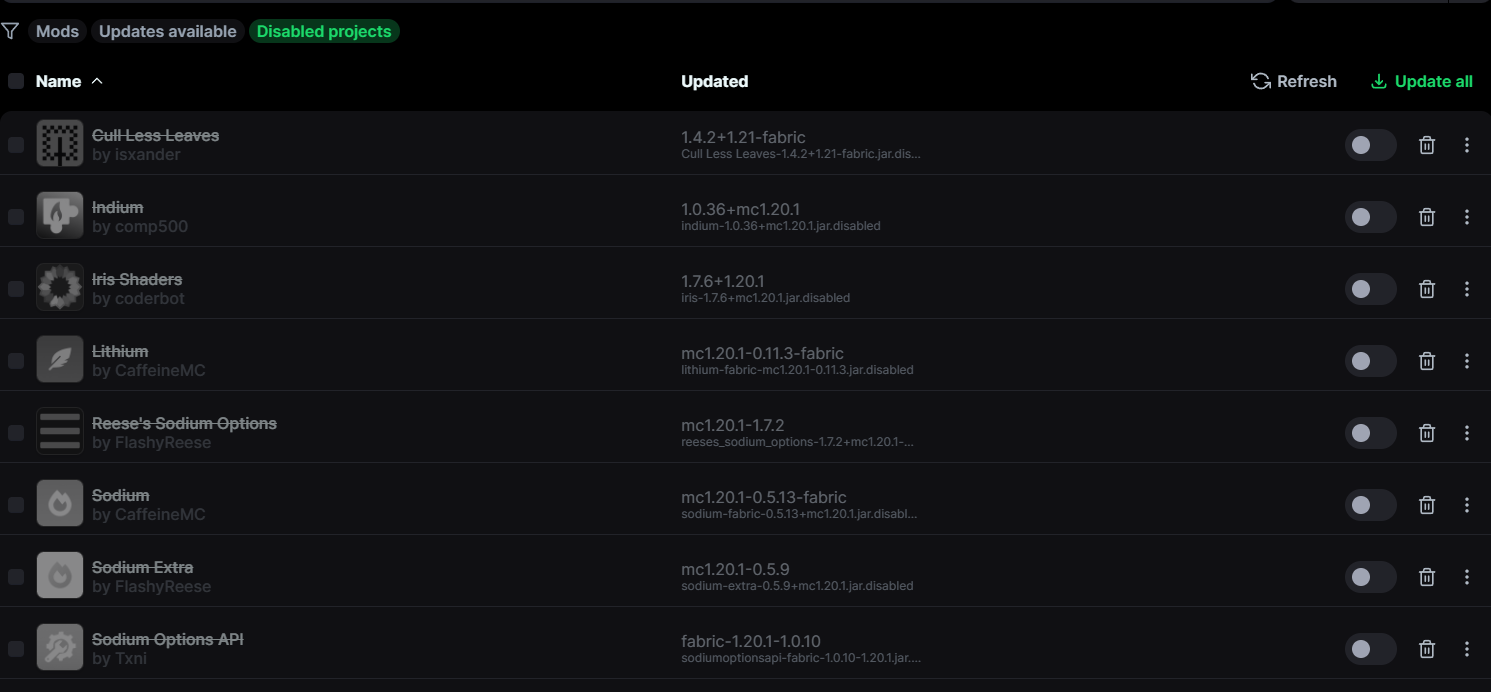Check the Iris Shaders row checkbox
The width and height of the screenshot is (1491, 692).
pos(16,289)
